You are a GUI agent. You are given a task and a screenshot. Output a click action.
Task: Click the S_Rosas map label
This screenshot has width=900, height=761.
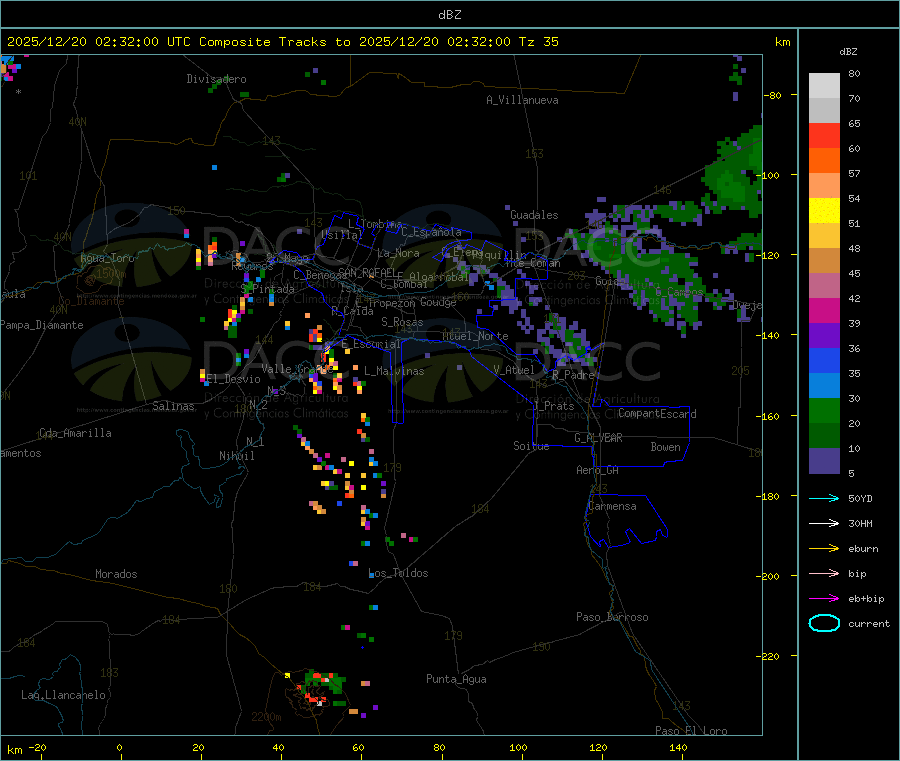point(402,322)
